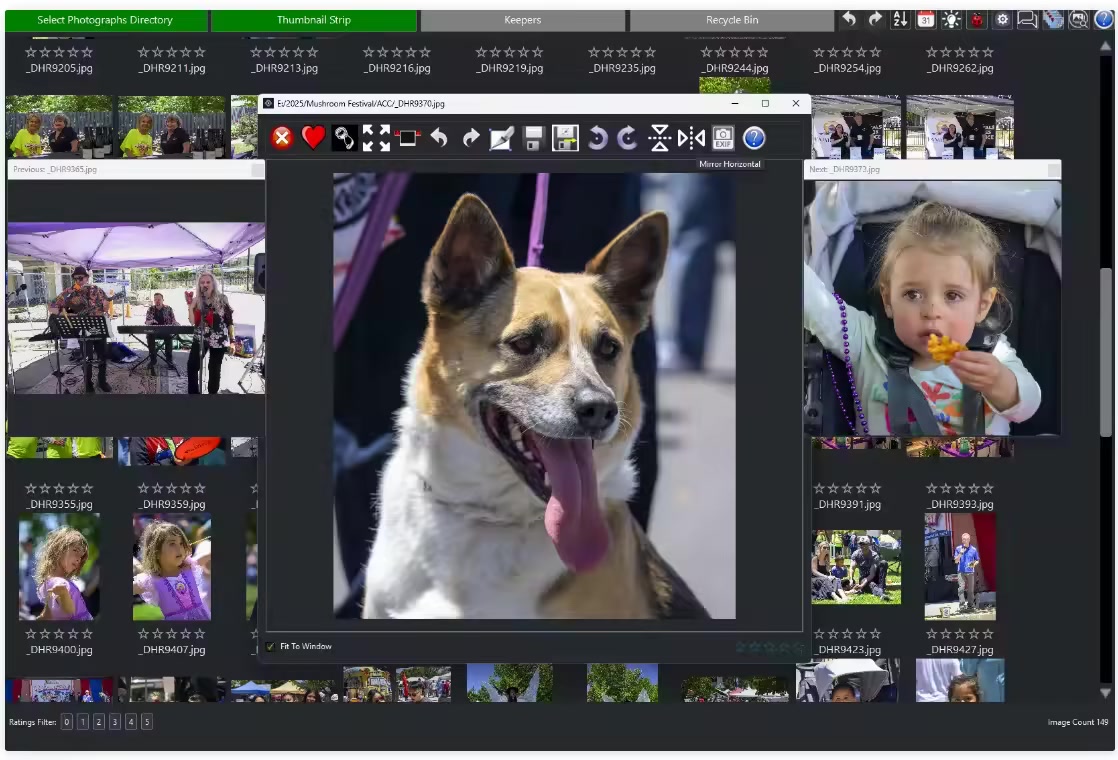The height and width of the screenshot is (760, 1118).
Task: Uncheck the Fit To Window checkbox
Action: coord(270,647)
